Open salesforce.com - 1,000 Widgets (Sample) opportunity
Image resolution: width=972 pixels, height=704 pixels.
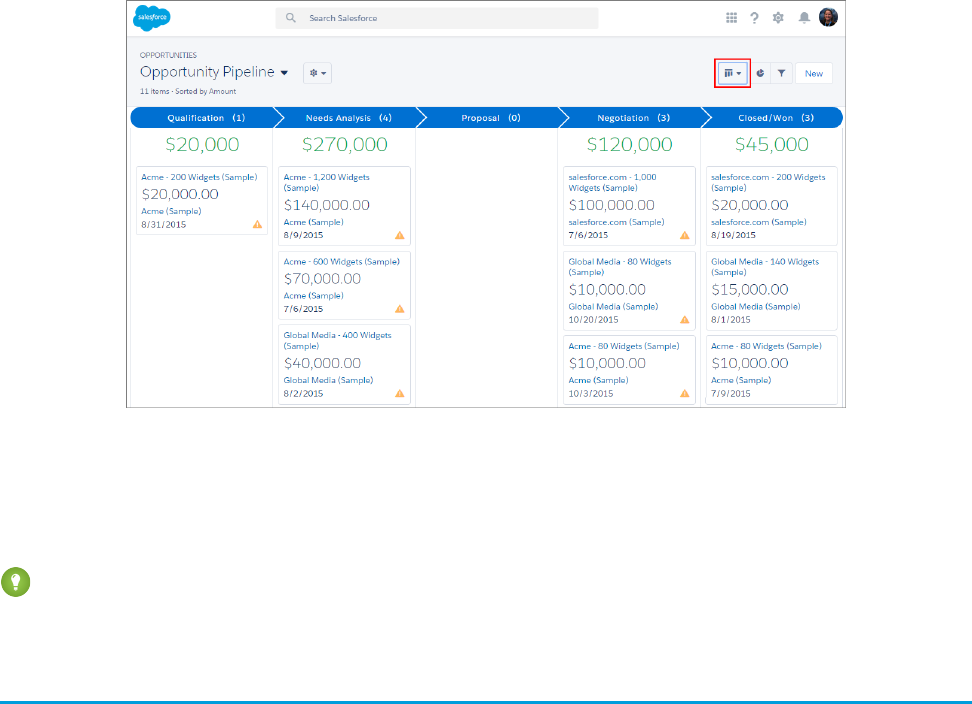(x=612, y=182)
